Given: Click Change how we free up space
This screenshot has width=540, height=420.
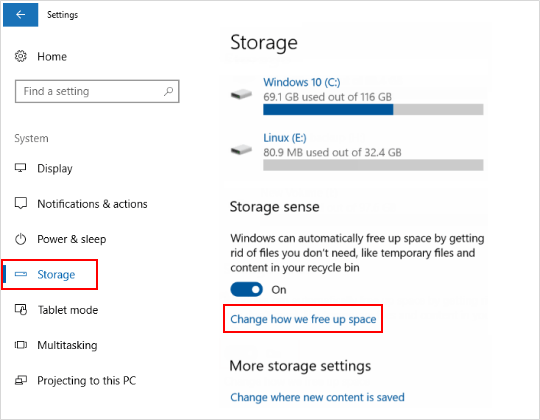Looking at the screenshot, I should (x=303, y=319).
